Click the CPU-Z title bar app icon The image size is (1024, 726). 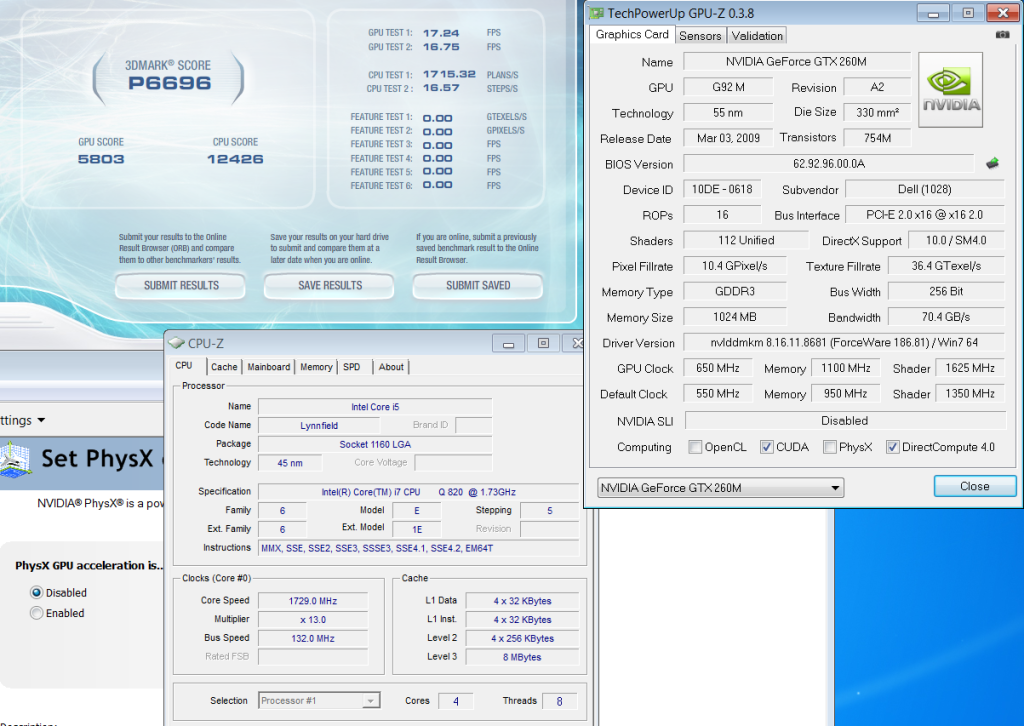pos(176,343)
